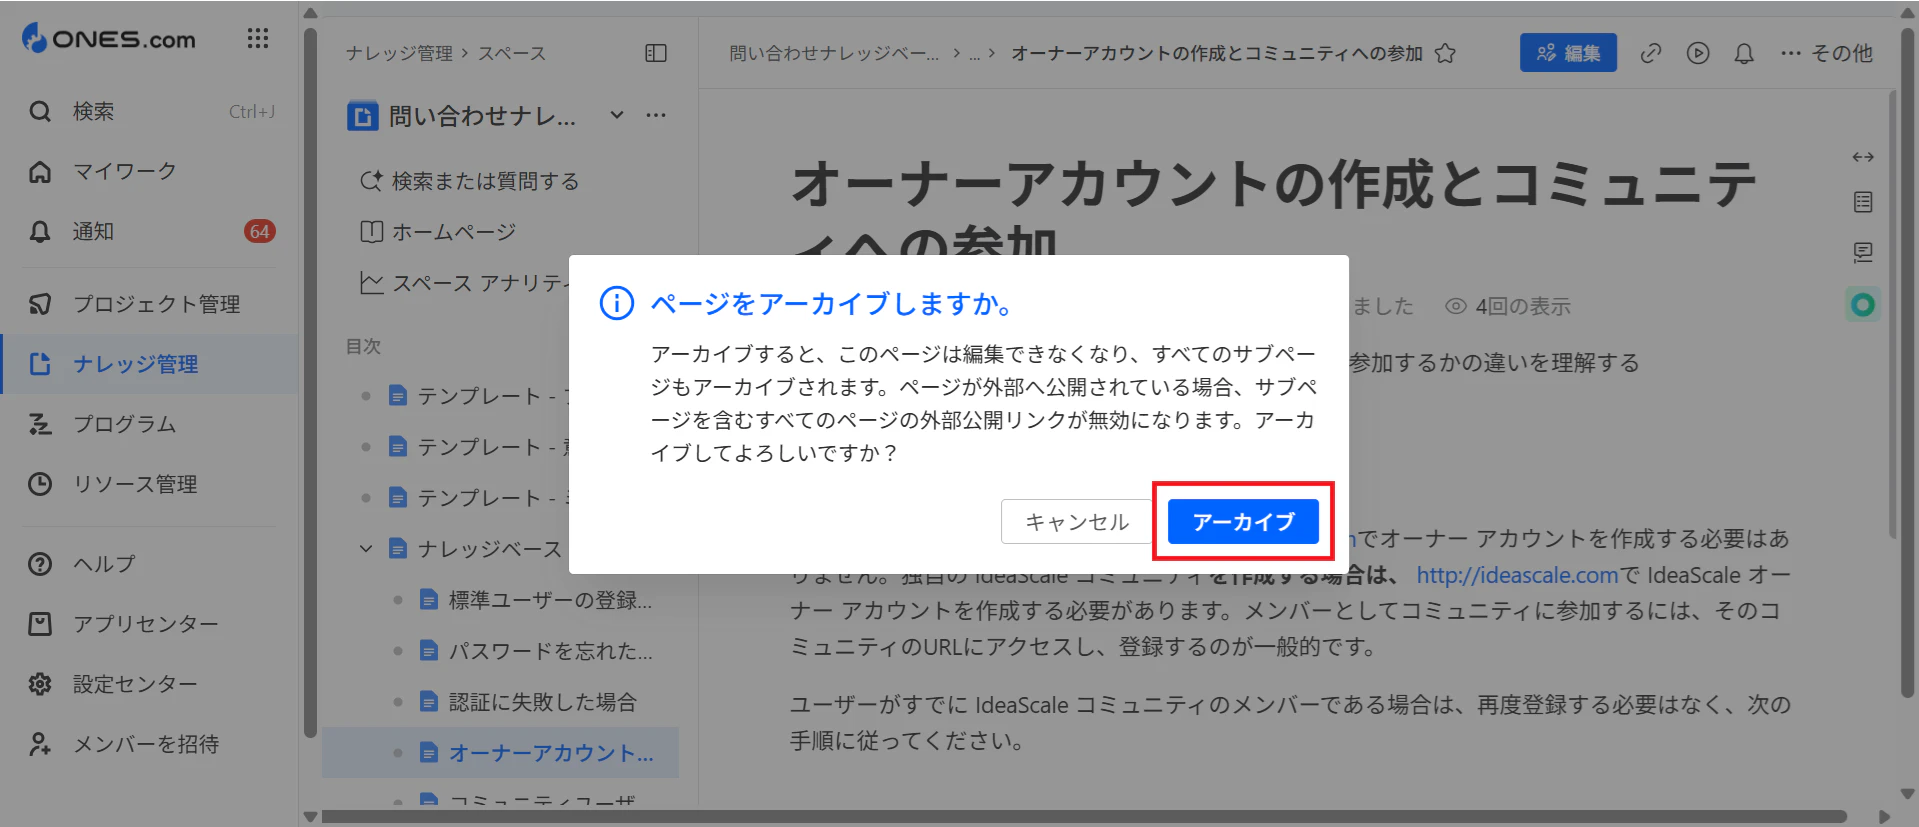Screen dimensions: 1919x827
Task: Open ホームページ in the space menu
Action: (x=438, y=232)
